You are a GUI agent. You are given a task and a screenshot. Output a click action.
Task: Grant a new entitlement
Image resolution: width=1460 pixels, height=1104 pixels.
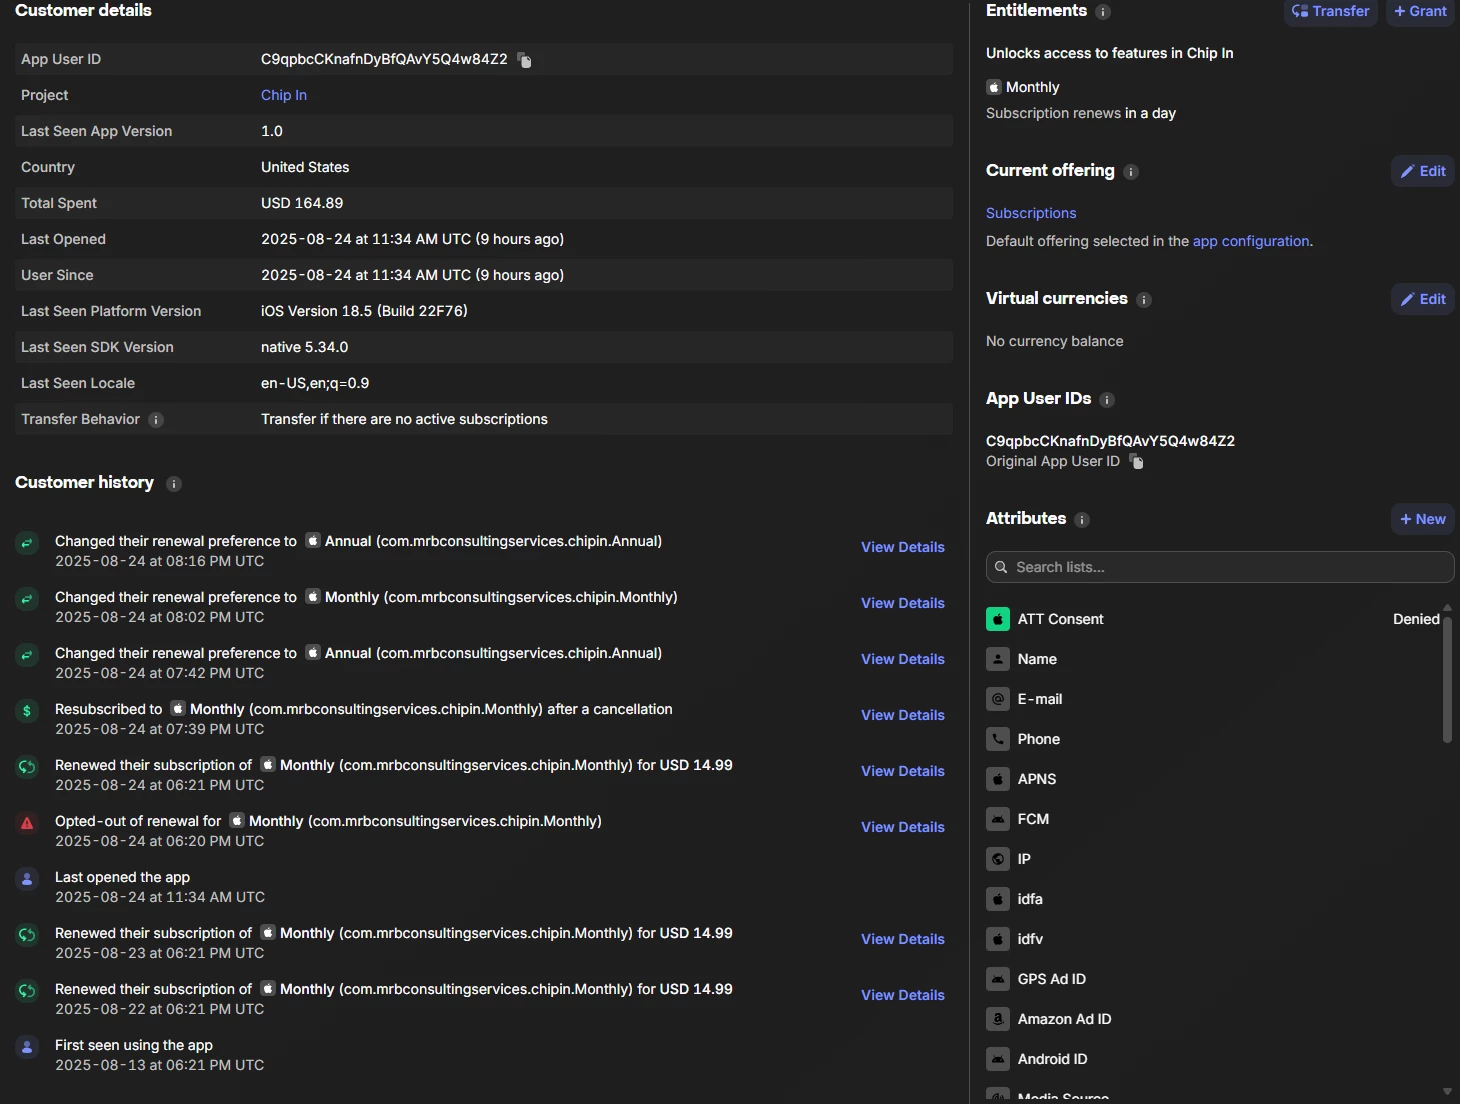tap(1420, 11)
